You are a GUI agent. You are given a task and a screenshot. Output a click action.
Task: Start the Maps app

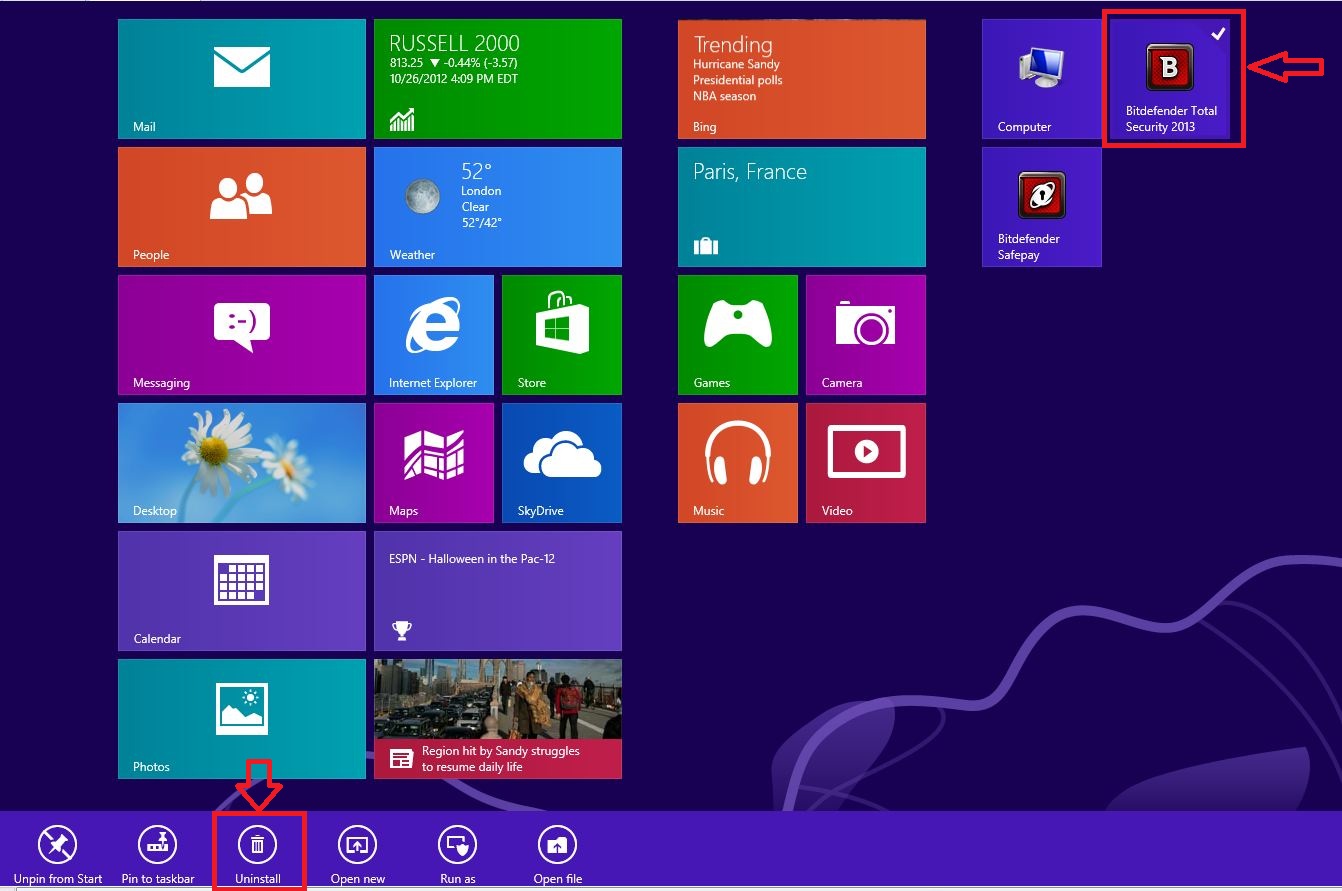[433, 462]
